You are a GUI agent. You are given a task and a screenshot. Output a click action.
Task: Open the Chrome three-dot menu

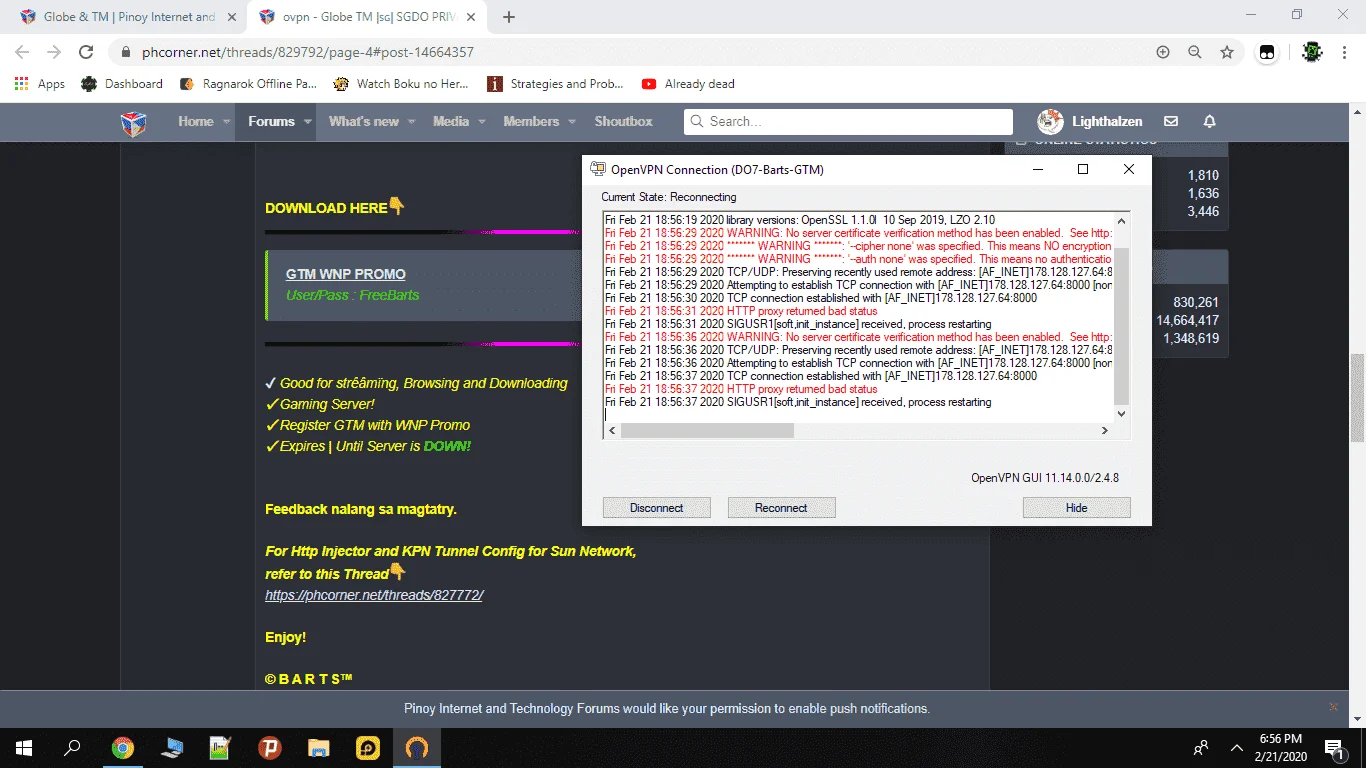(1345, 52)
